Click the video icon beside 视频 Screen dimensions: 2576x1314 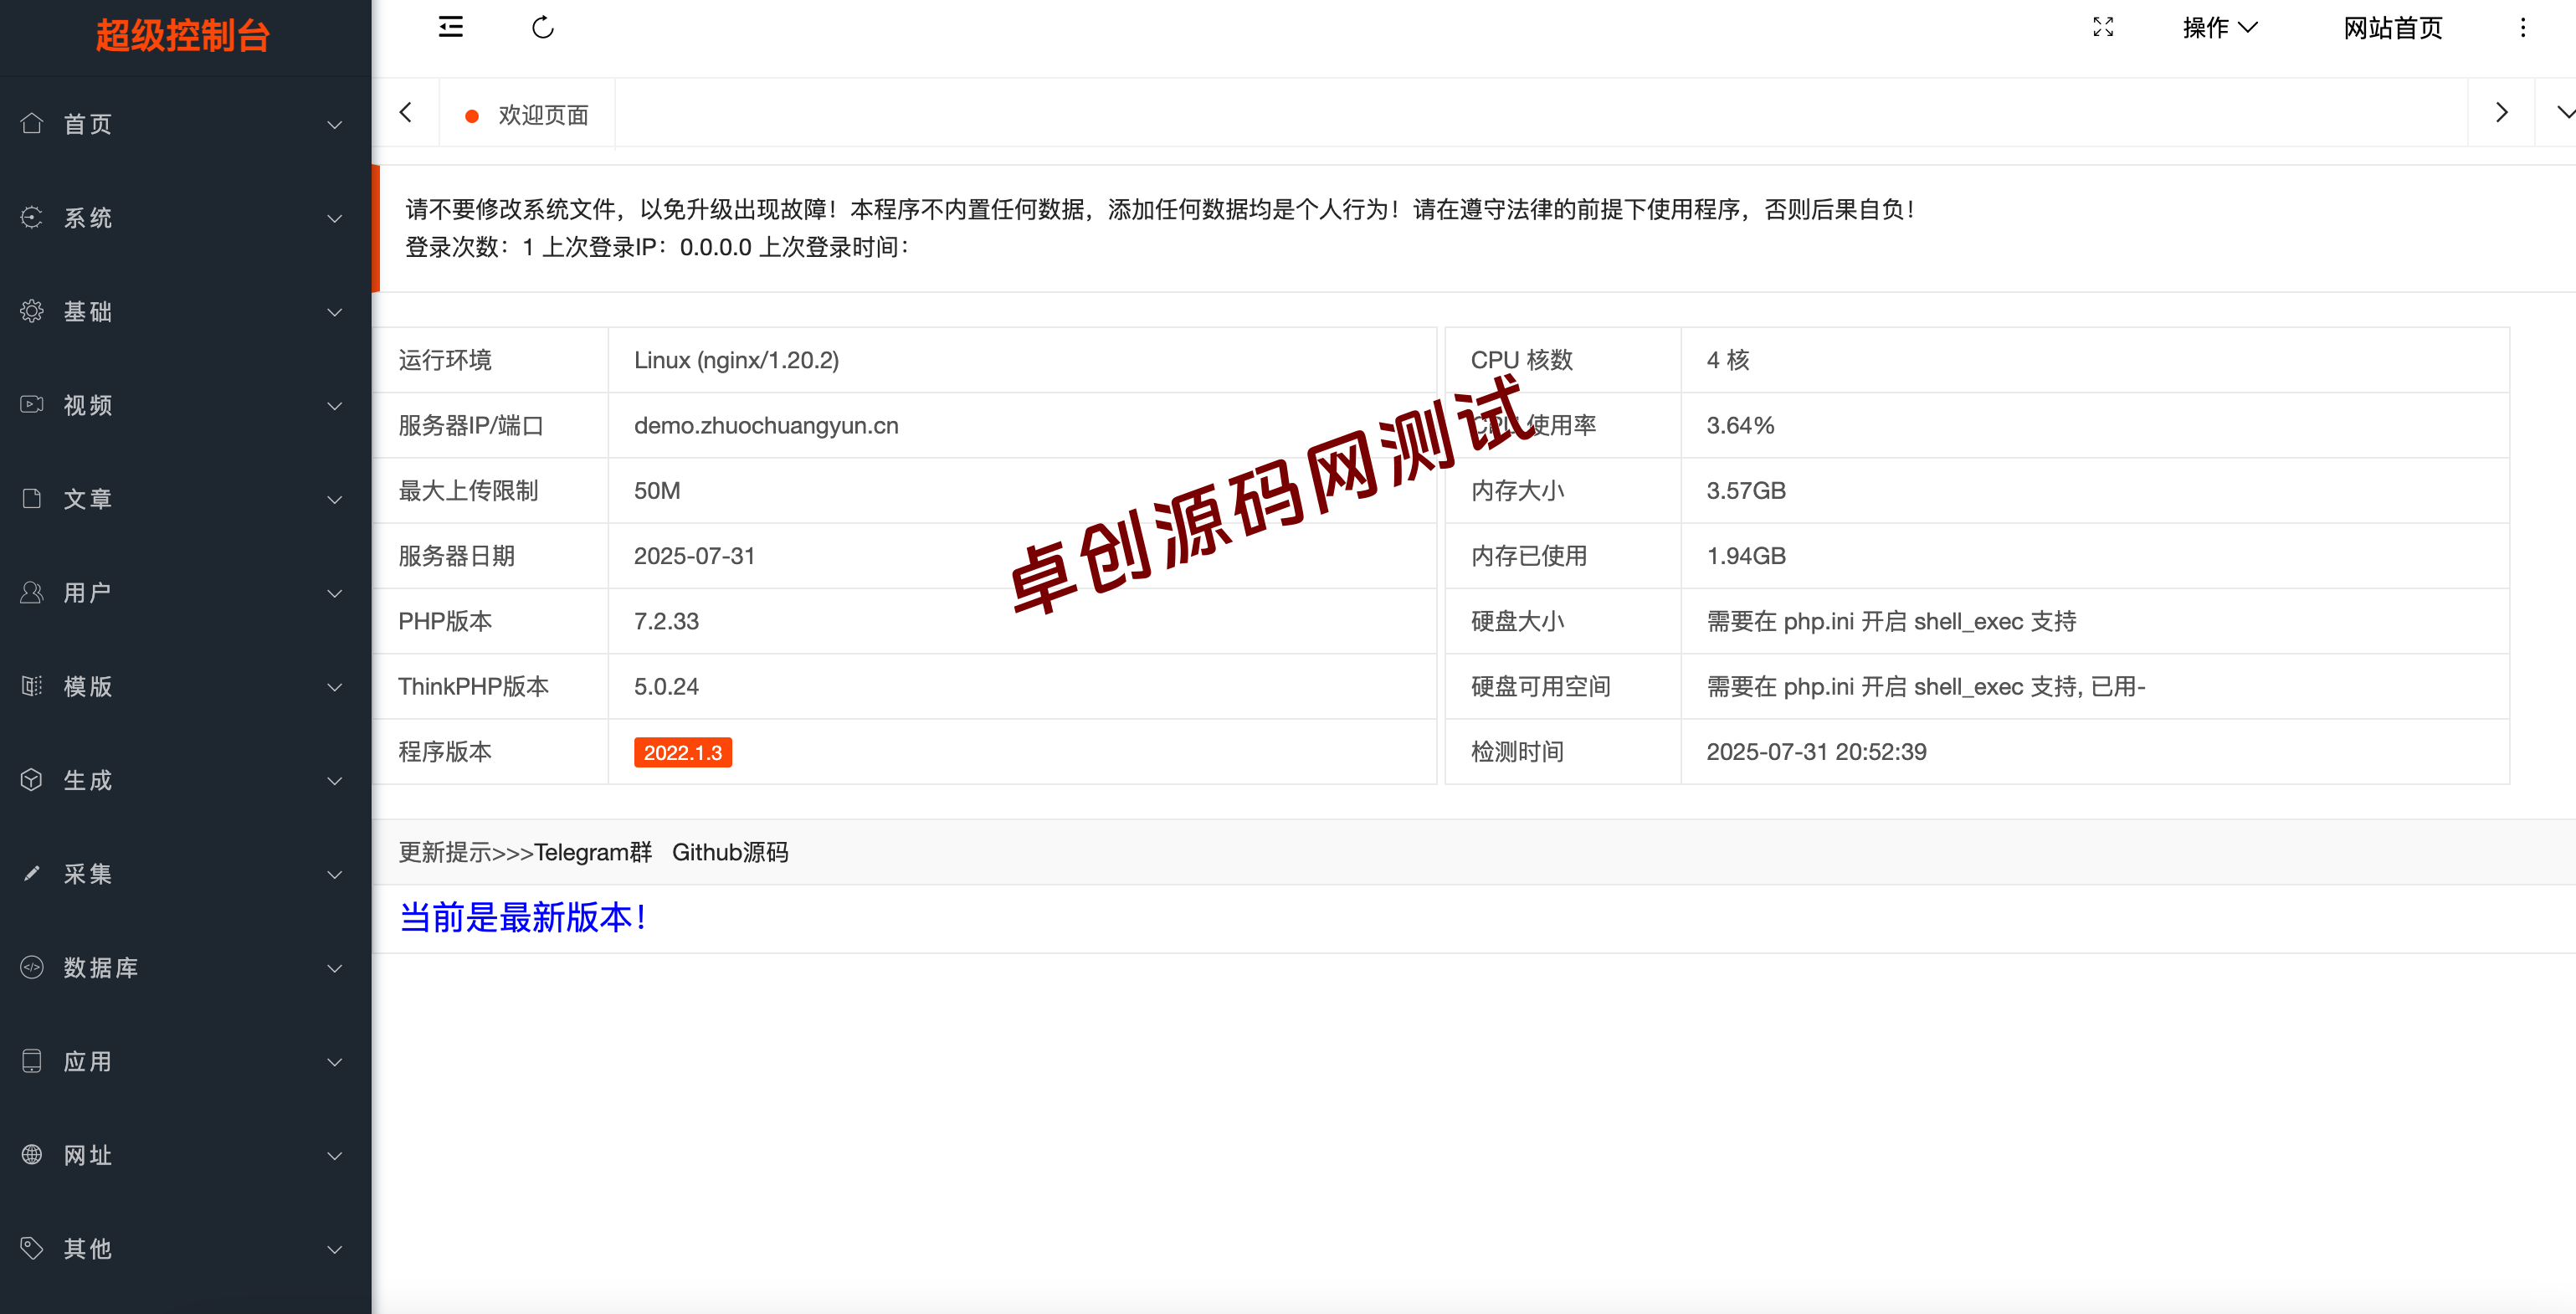(32, 404)
